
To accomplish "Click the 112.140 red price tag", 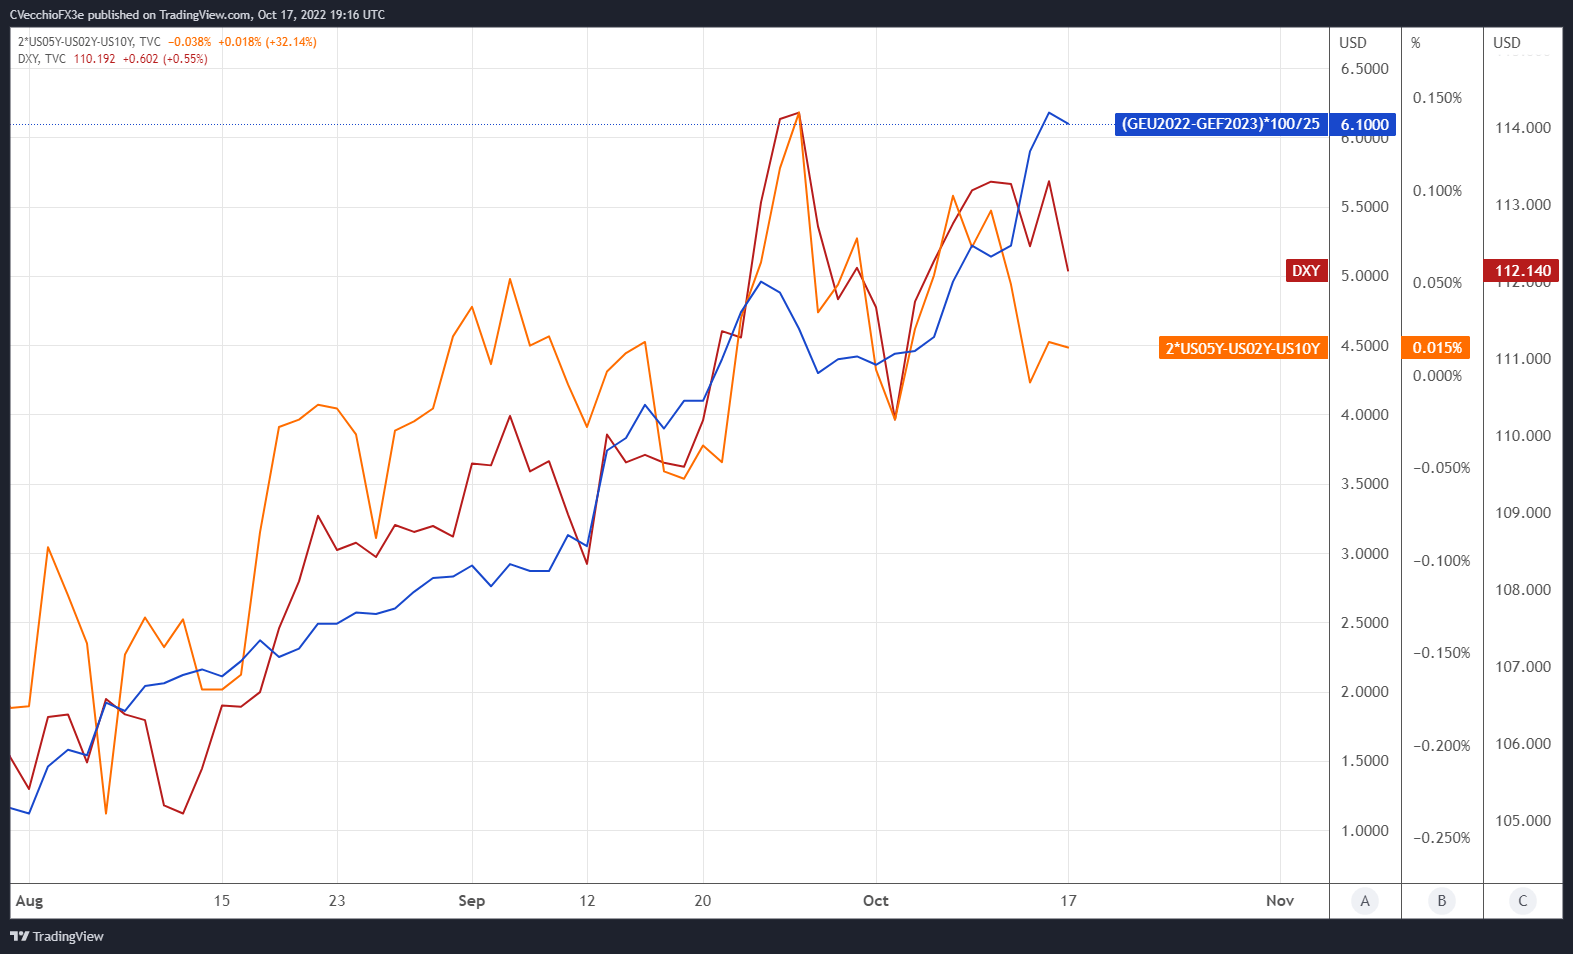I will coord(1523,270).
